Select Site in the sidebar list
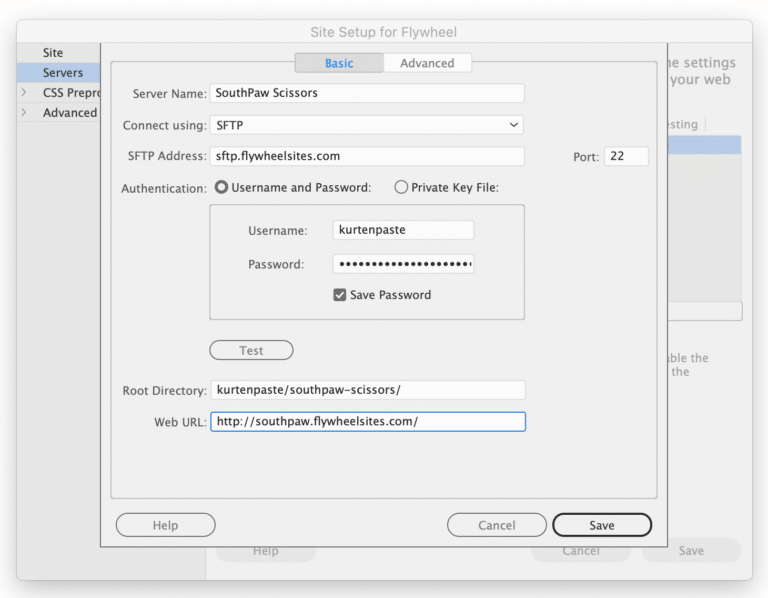This screenshot has width=768, height=598. tap(53, 53)
